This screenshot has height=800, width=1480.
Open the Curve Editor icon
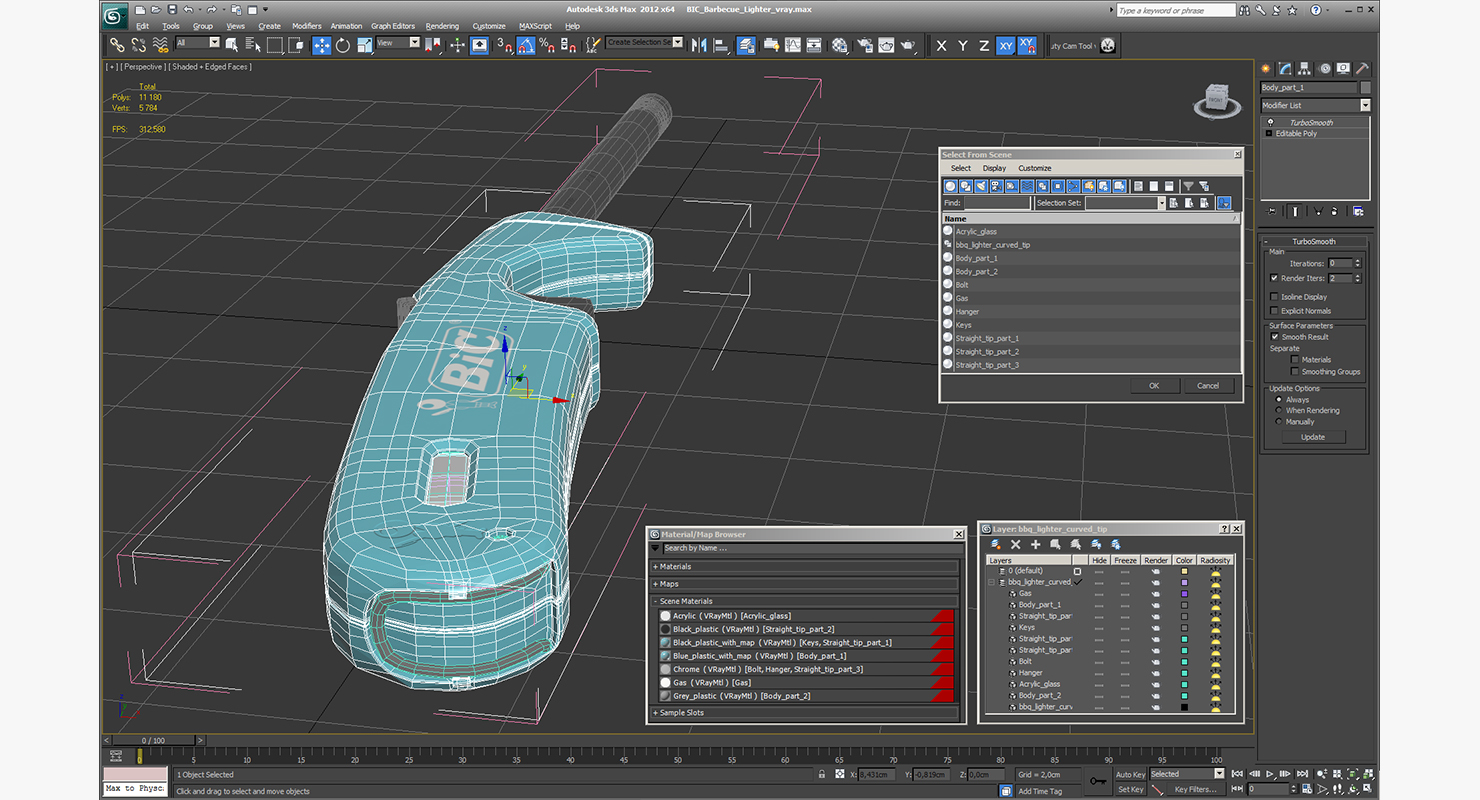coord(793,45)
